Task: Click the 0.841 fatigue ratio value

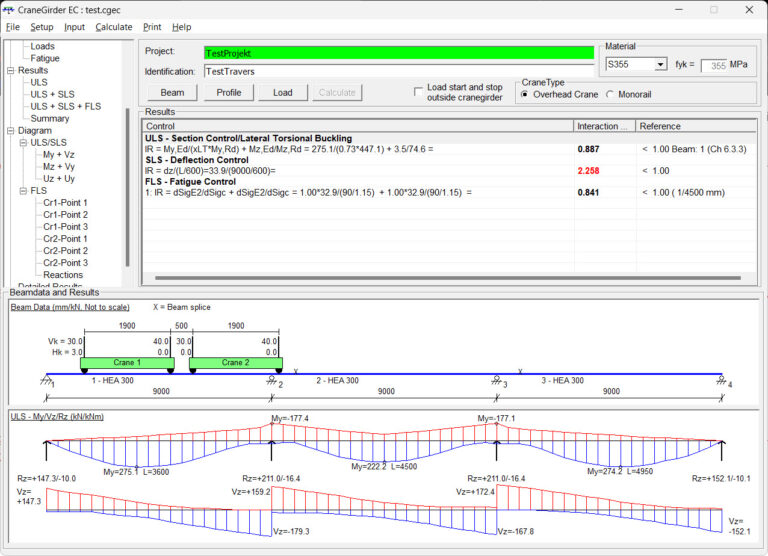Action: pos(588,193)
